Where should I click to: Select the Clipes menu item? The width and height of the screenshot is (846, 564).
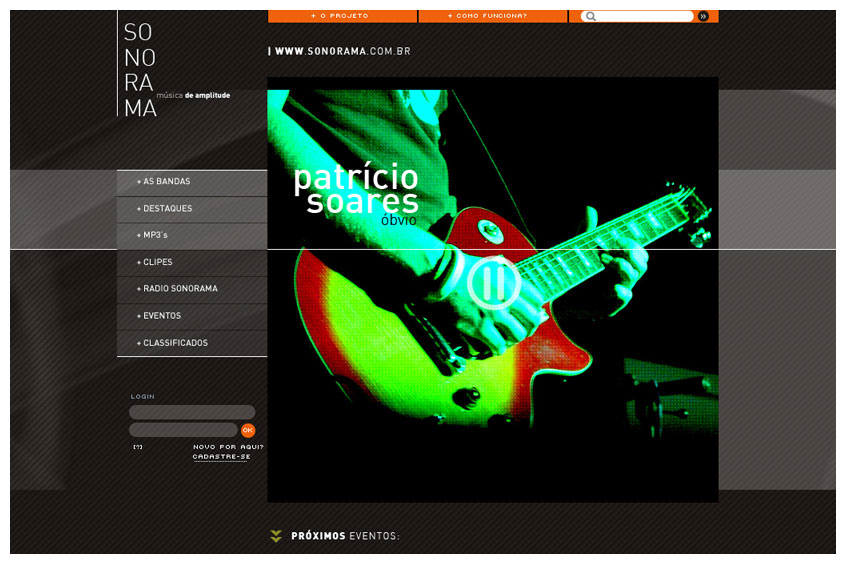click(x=192, y=263)
